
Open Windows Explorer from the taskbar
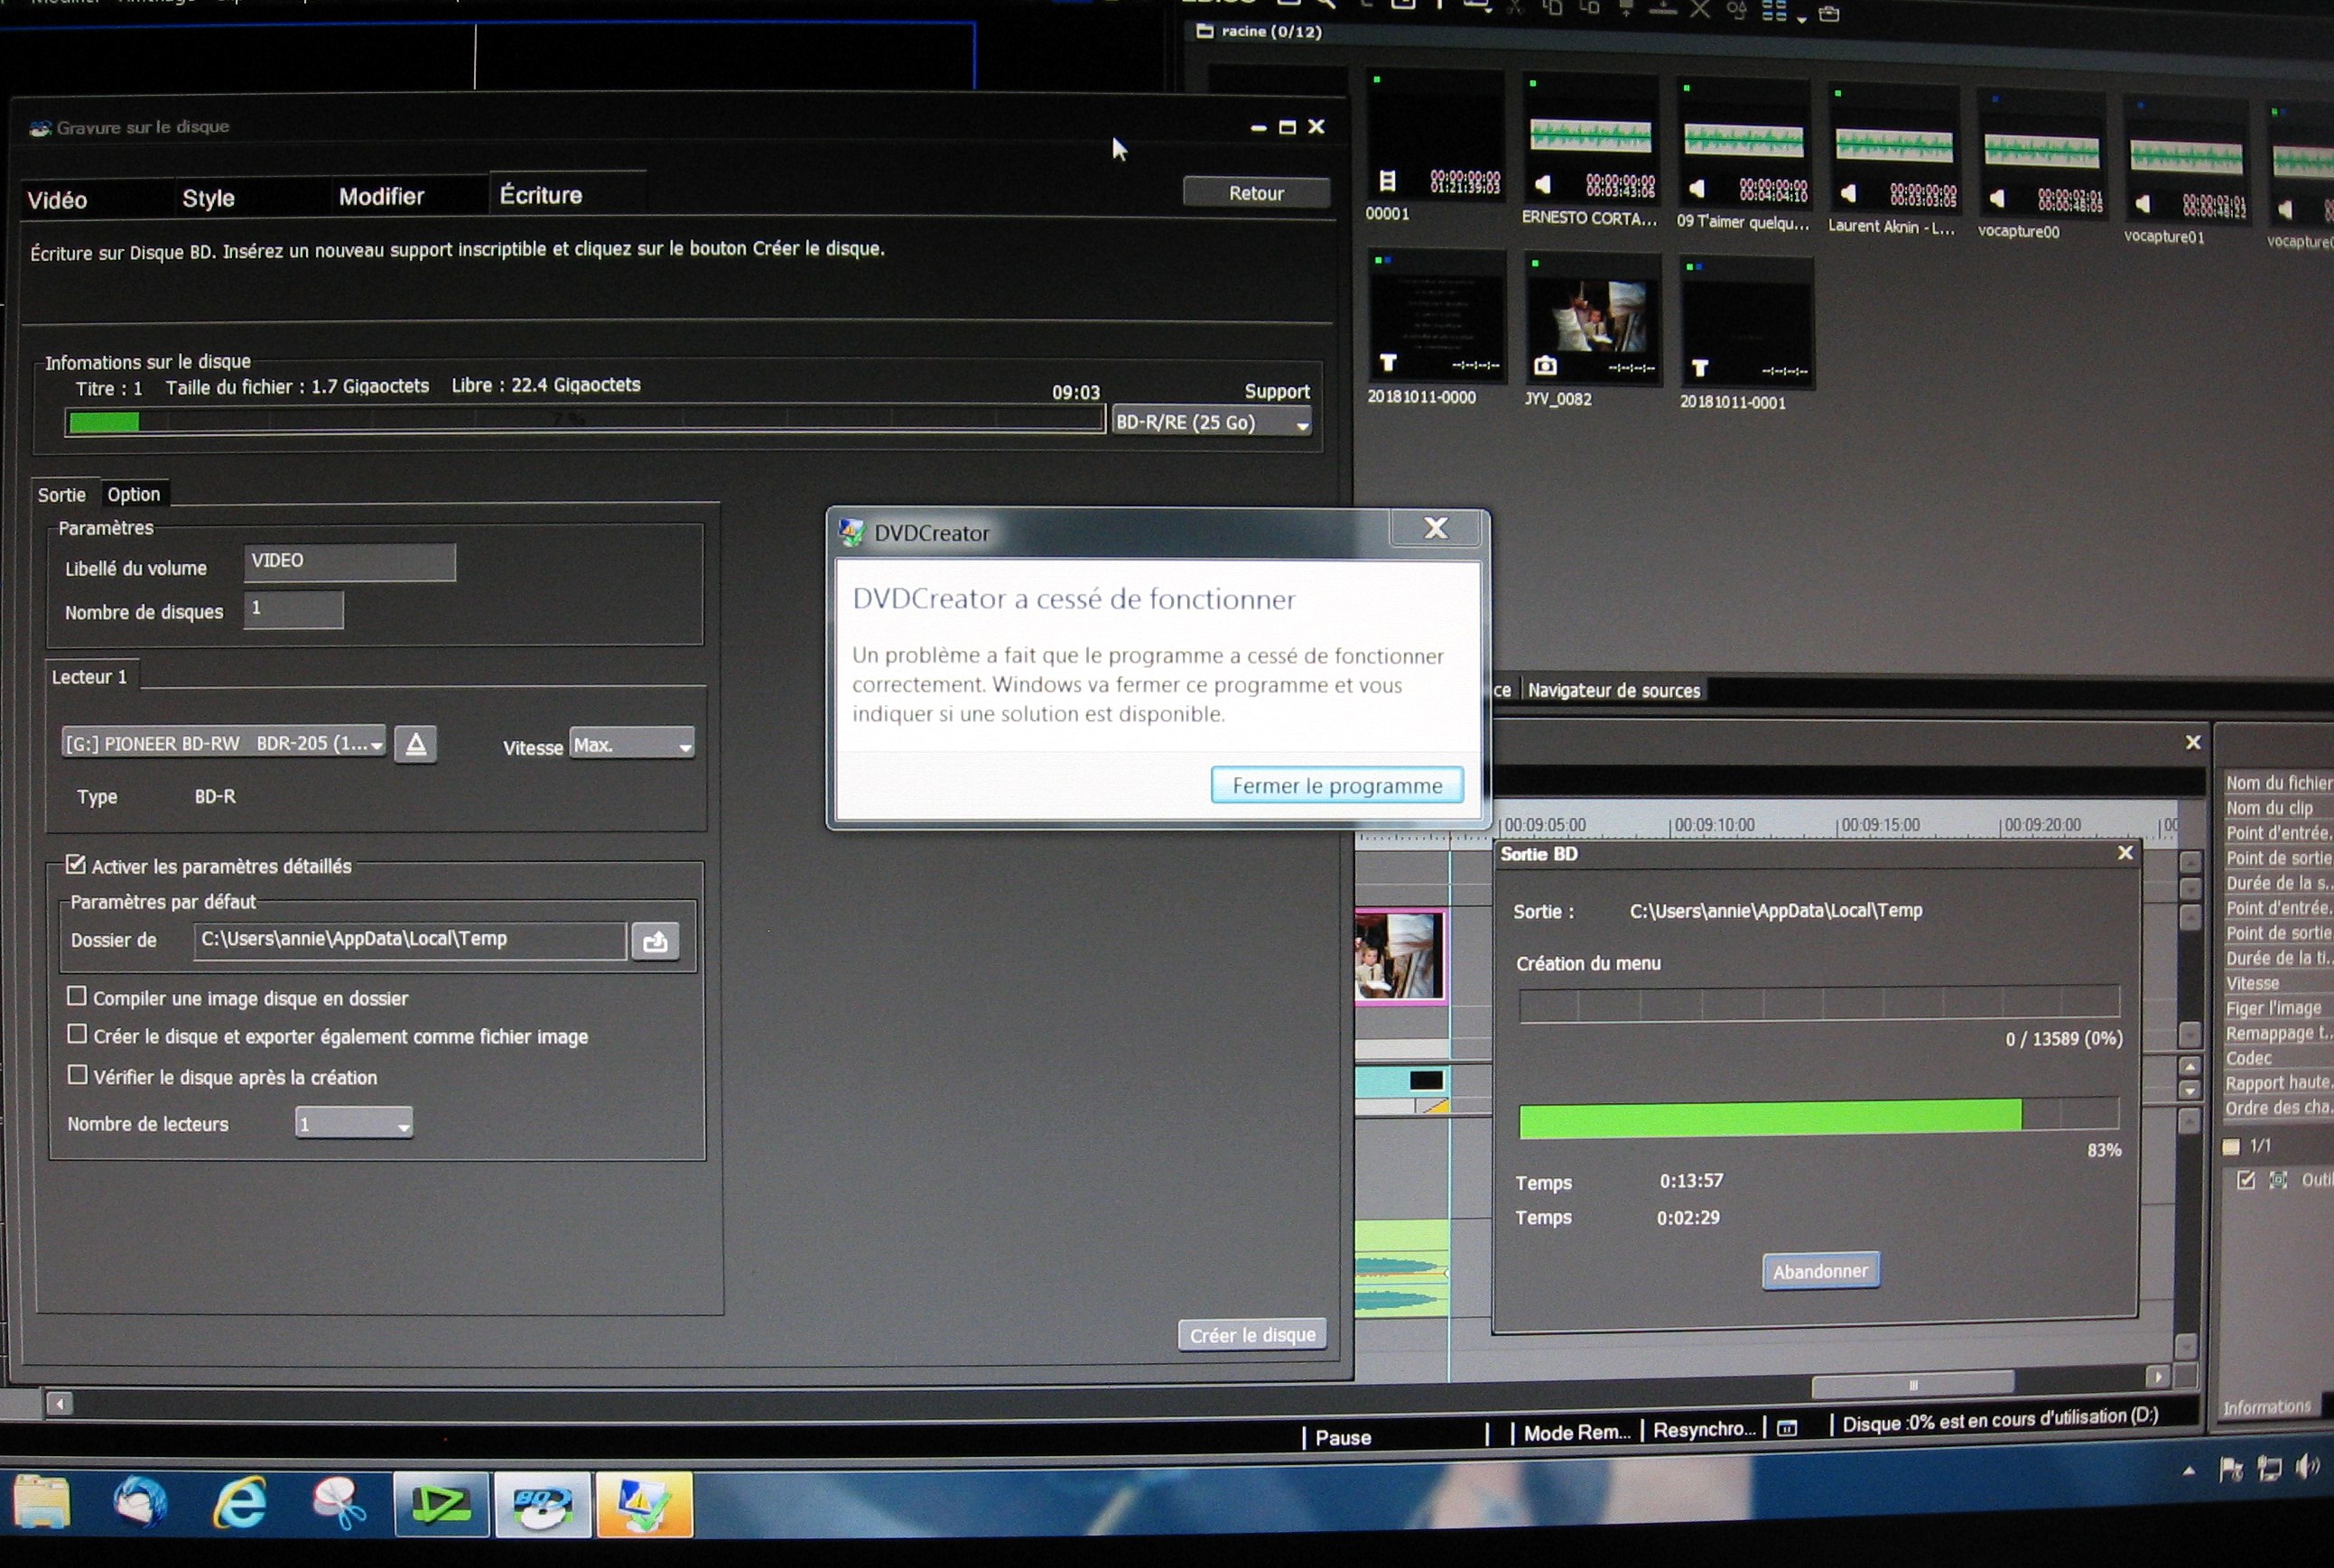click(42, 1502)
